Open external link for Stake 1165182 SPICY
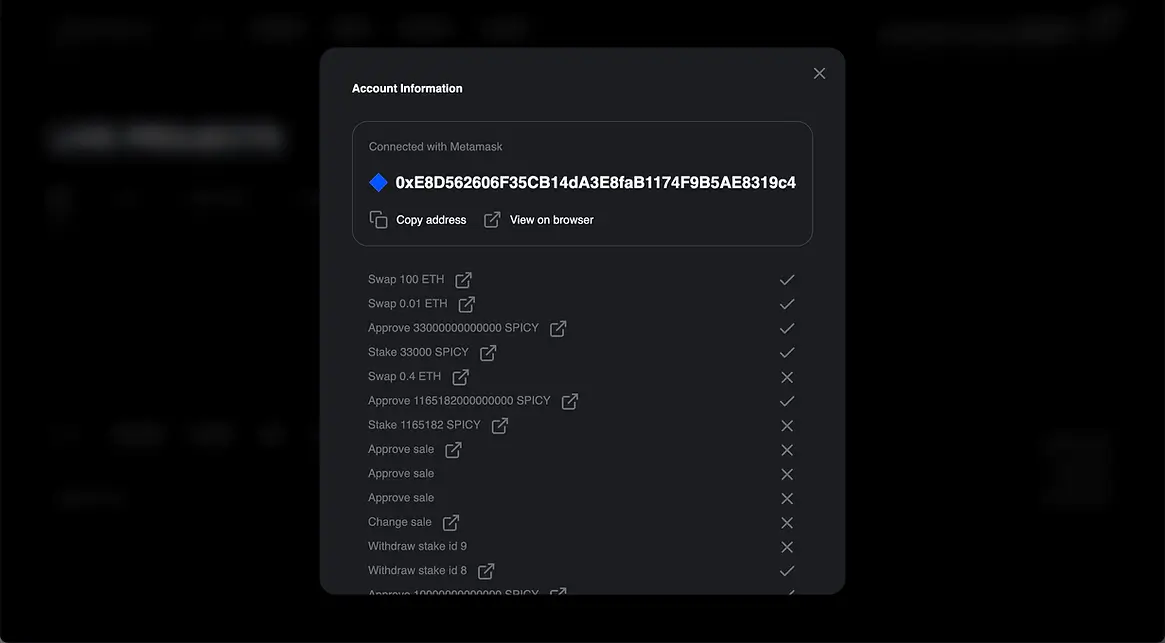1165x643 pixels. (500, 425)
